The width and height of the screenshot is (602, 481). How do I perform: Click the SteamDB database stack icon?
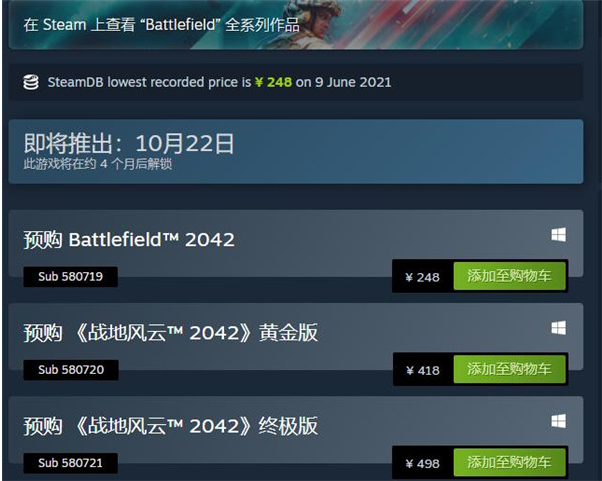coord(31,82)
